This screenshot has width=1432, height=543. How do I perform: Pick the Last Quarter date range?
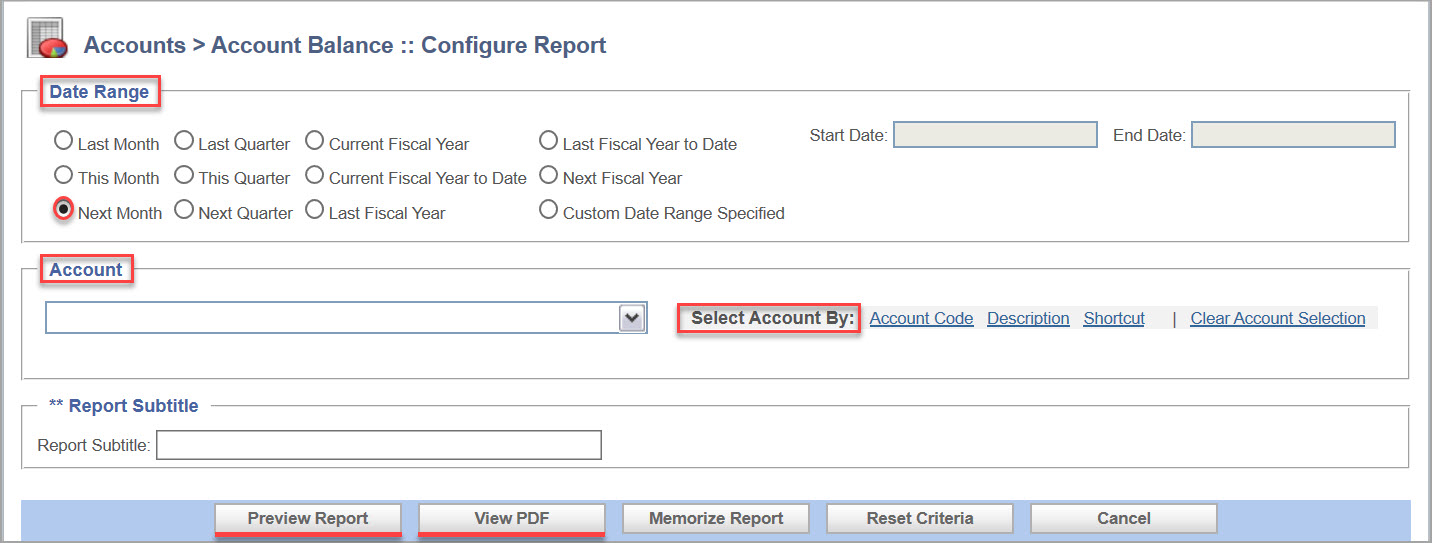click(183, 140)
